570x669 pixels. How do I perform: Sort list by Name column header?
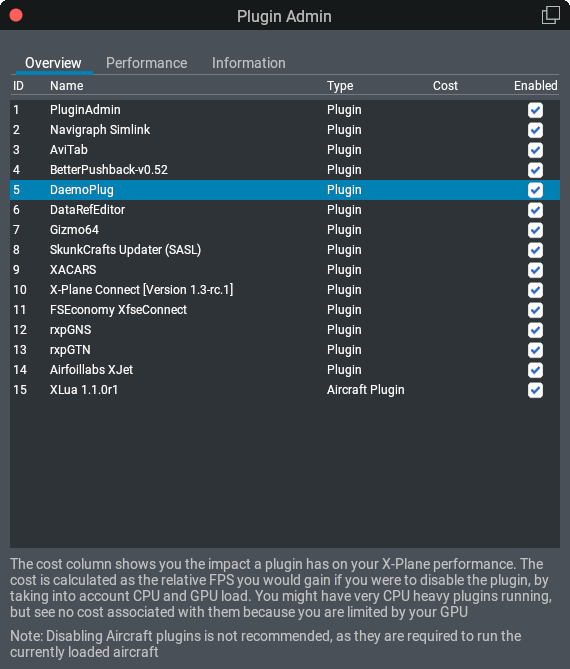tap(67, 86)
